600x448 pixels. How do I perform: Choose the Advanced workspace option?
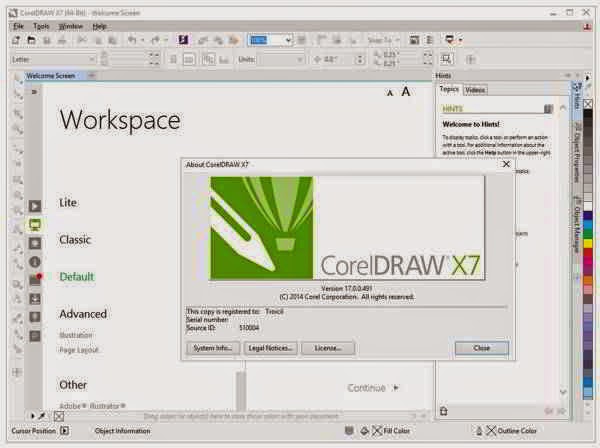[x=83, y=314]
